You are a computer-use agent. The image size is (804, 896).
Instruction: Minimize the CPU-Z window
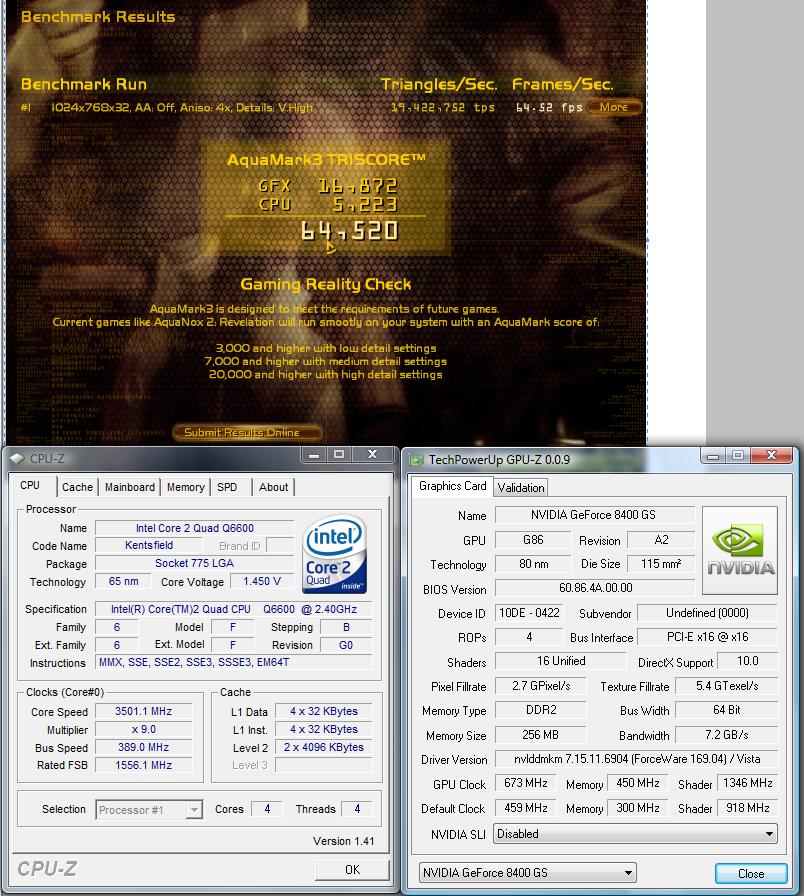(314, 455)
